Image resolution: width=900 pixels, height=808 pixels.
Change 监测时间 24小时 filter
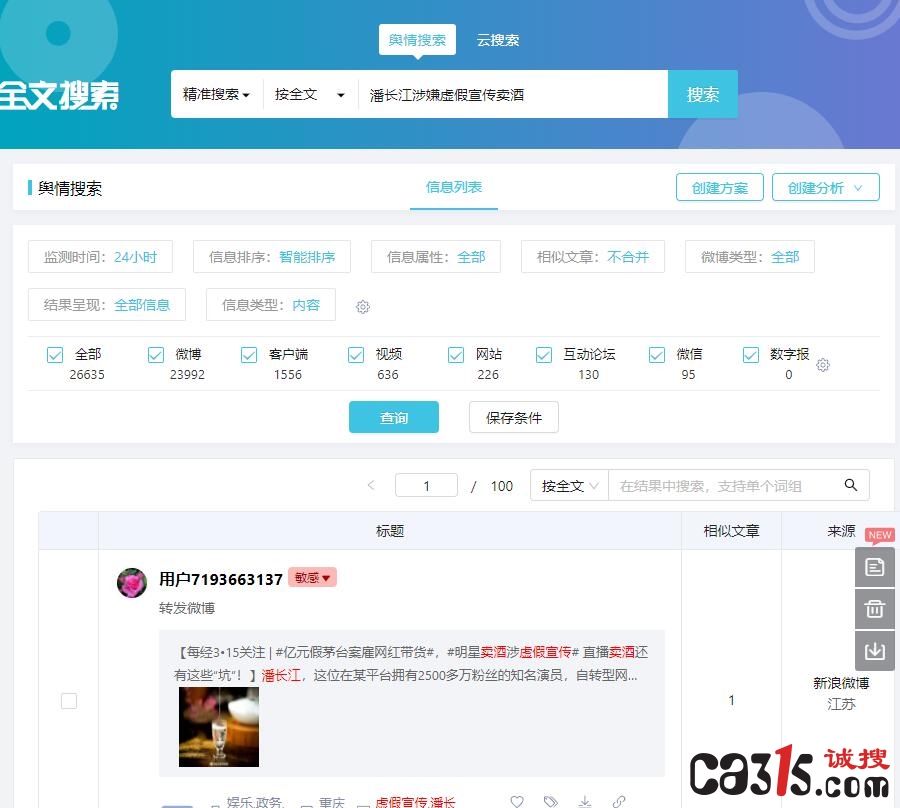coord(100,257)
